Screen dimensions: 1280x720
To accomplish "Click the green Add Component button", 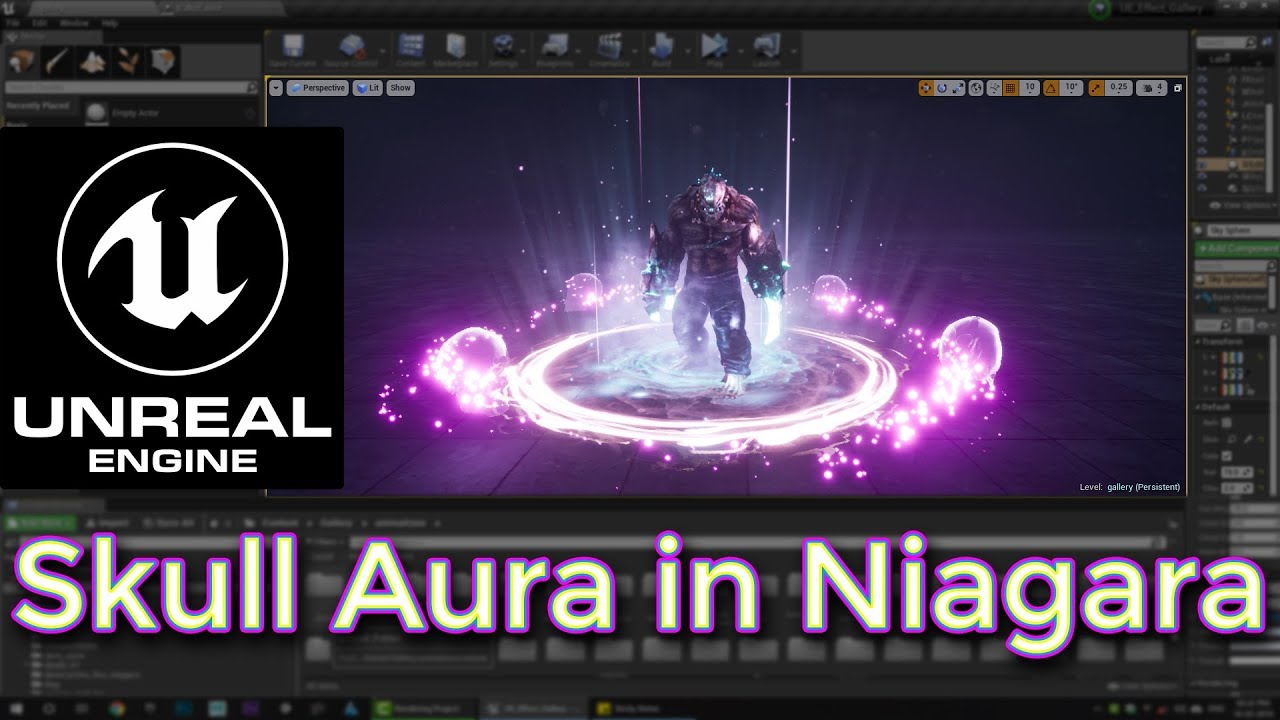I will pyautogui.click(x=1237, y=248).
